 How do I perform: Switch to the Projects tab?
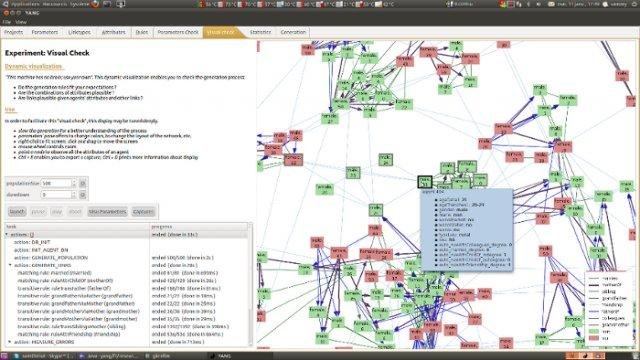[x=13, y=32]
